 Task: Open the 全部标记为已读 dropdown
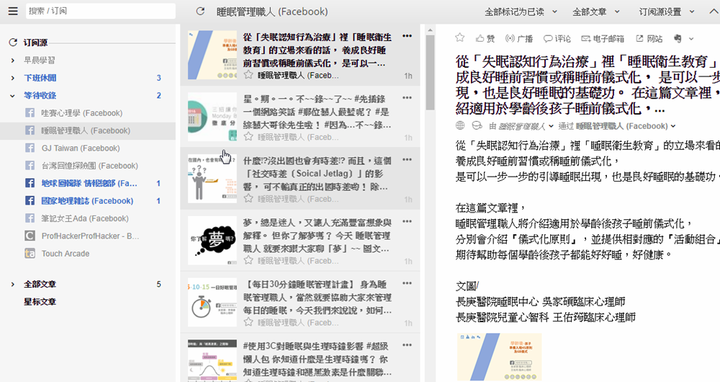(521, 12)
